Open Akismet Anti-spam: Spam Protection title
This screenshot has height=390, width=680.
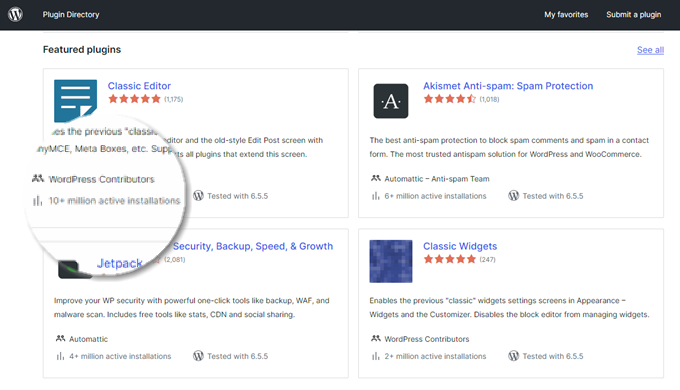tap(508, 86)
